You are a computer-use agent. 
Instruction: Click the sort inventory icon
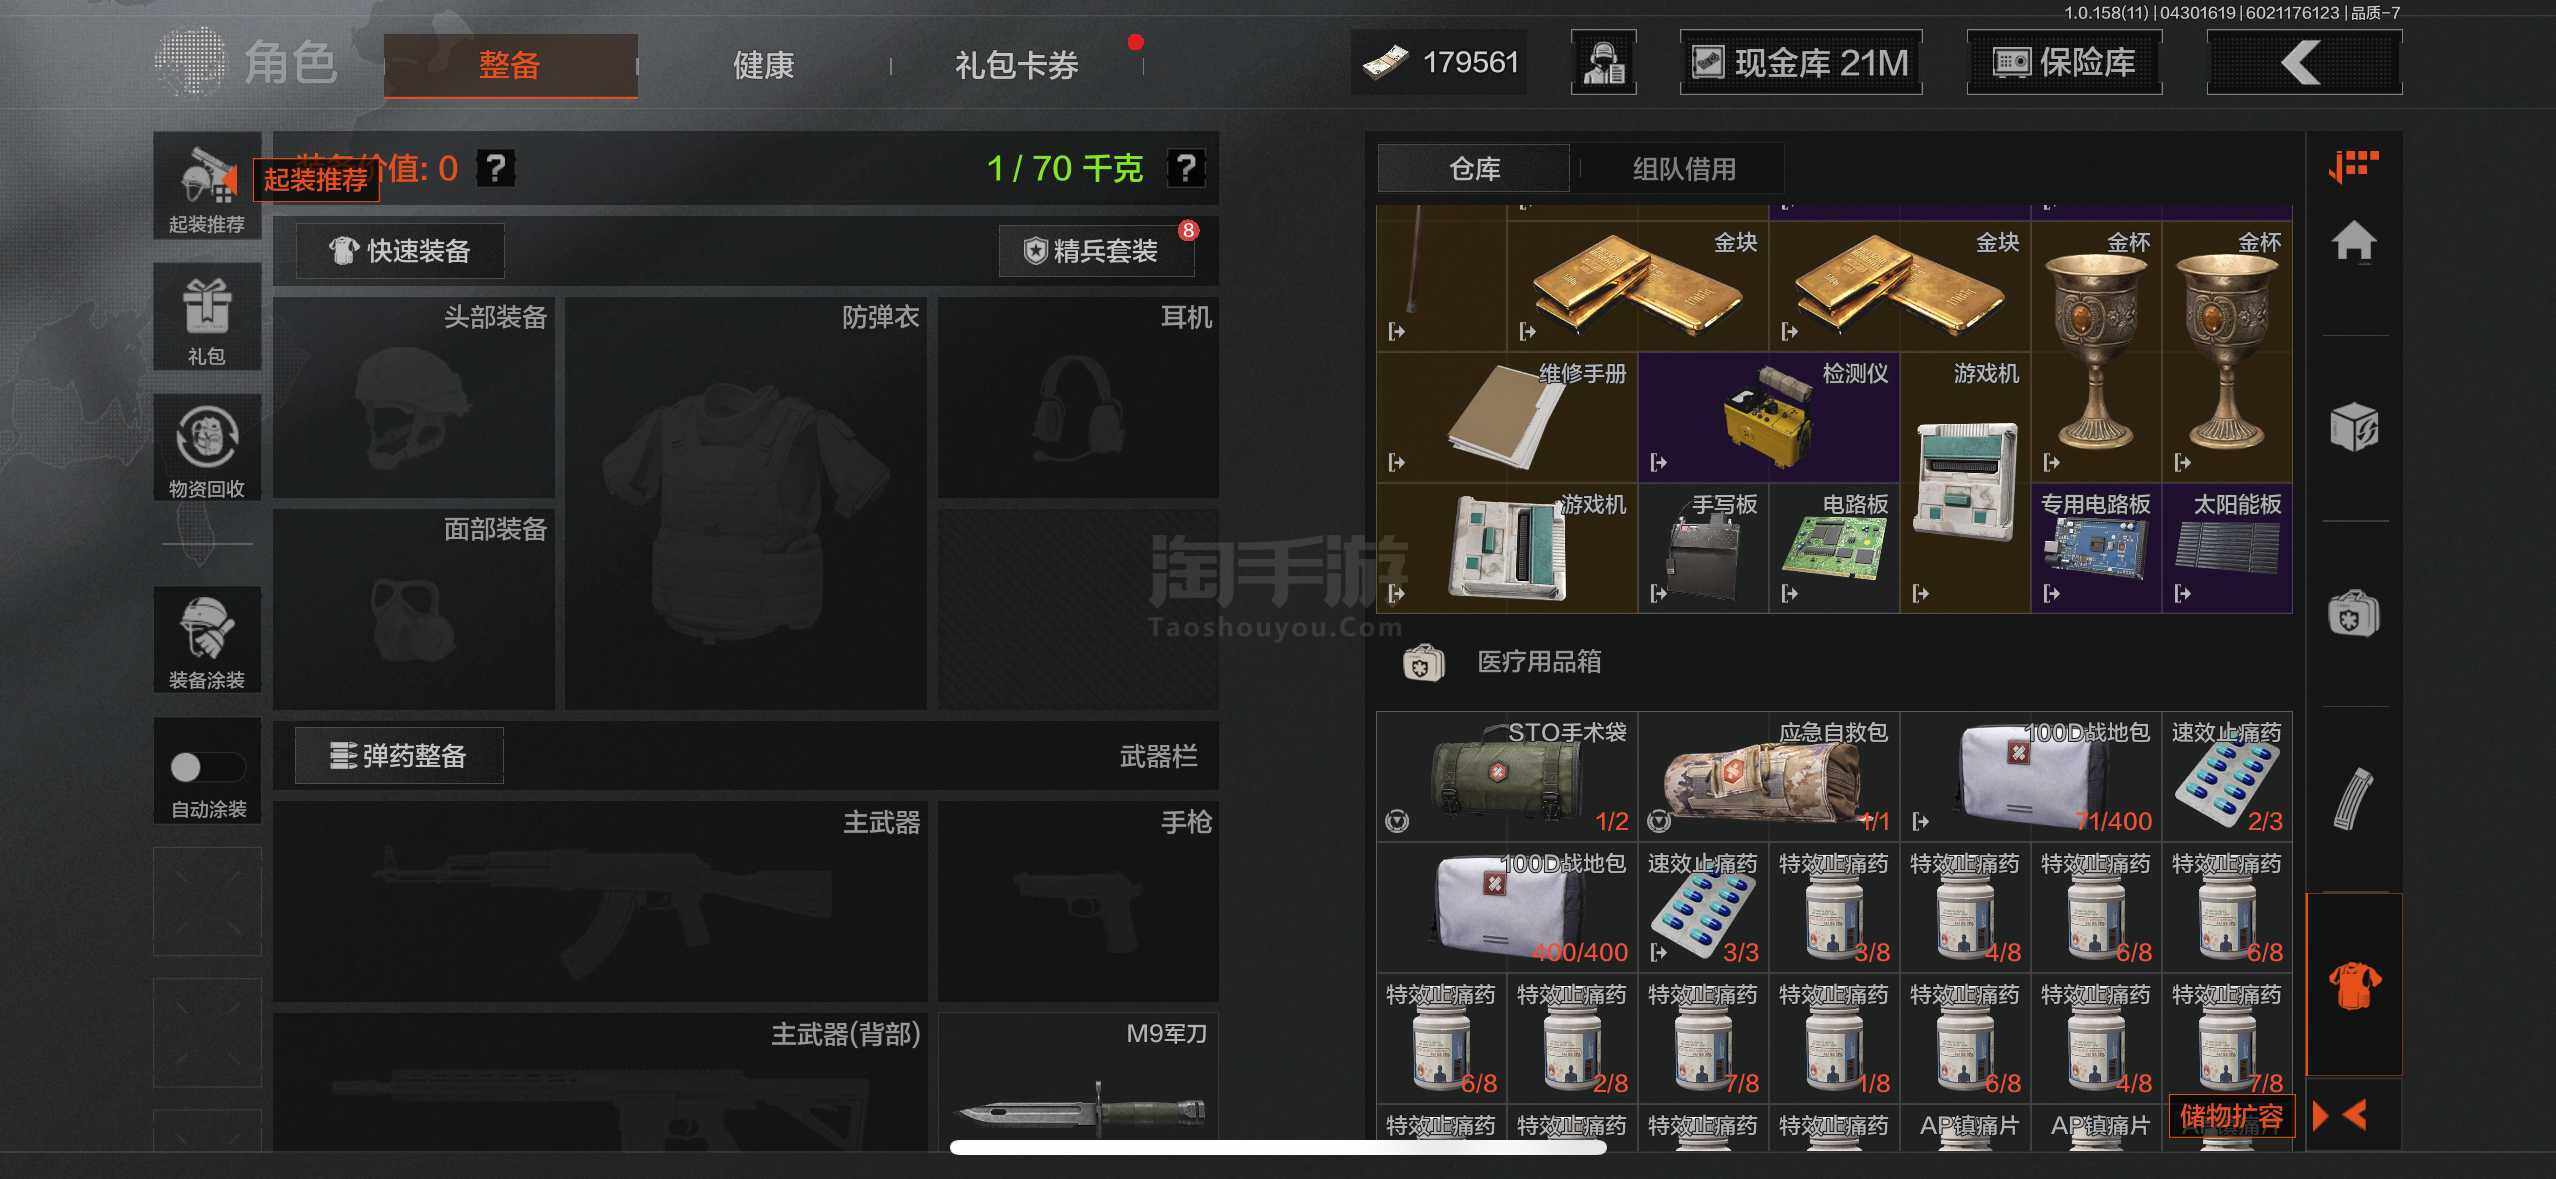click(2353, 166)
